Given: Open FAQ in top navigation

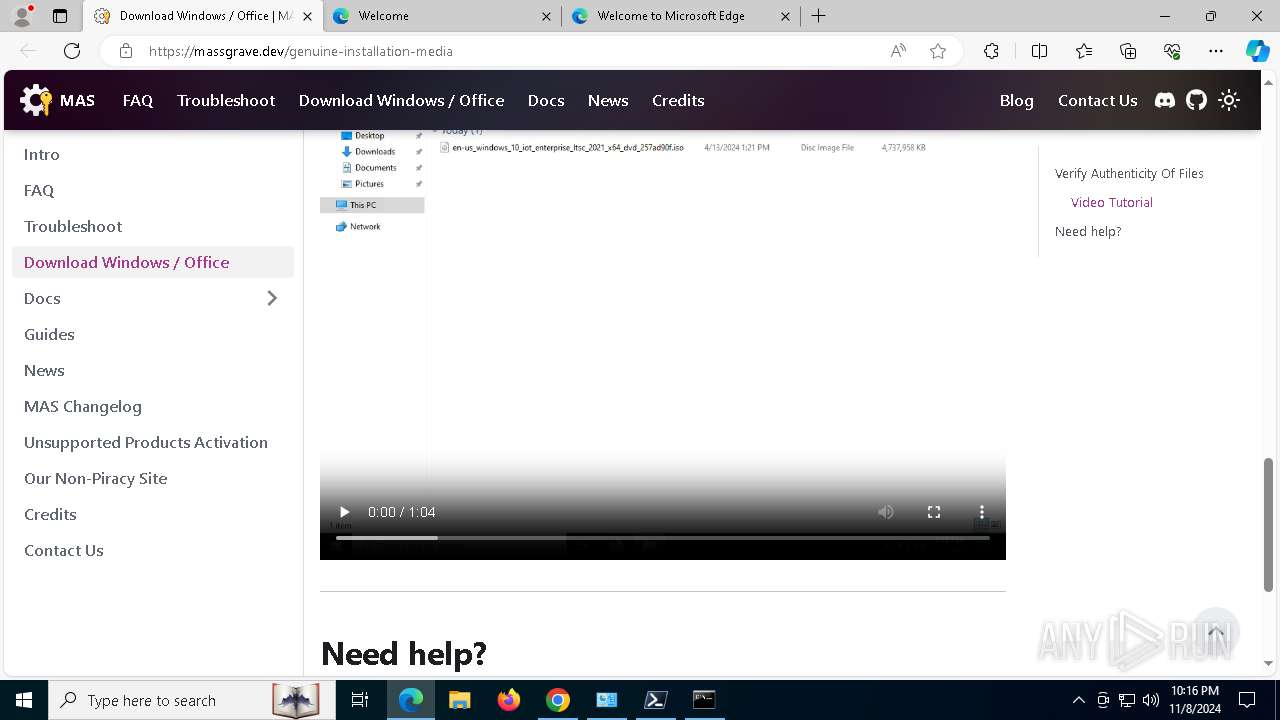Looking at the screenshot, I should coord(138,100).
